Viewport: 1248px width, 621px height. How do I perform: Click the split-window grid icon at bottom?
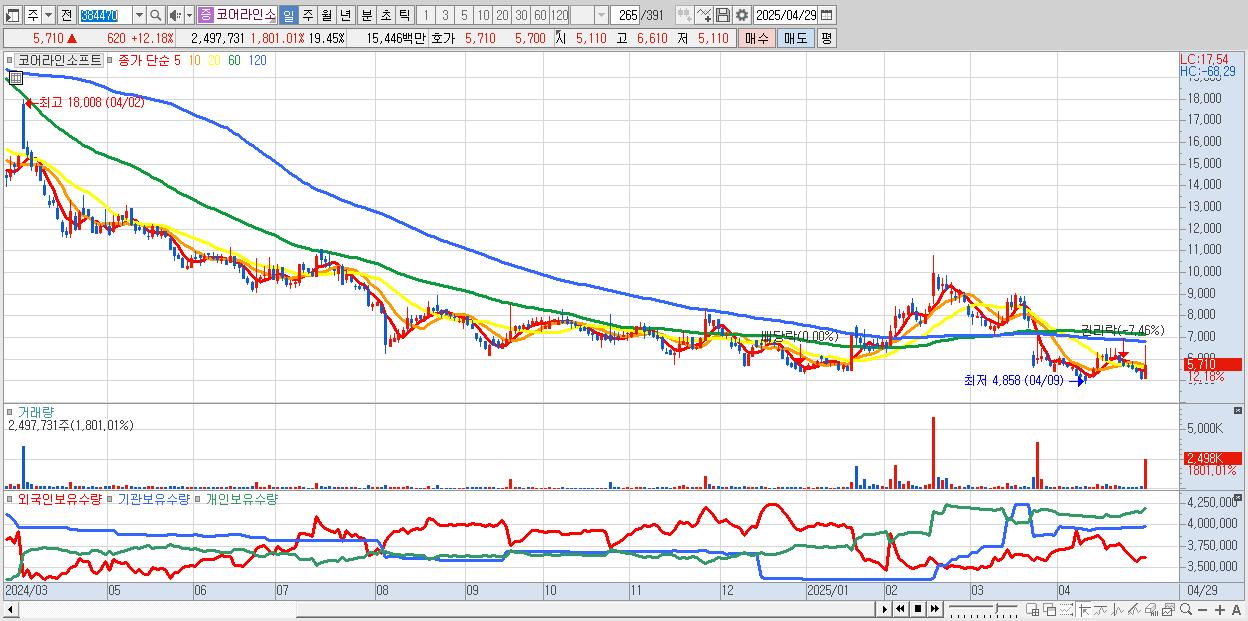[x=1033, y=609]
